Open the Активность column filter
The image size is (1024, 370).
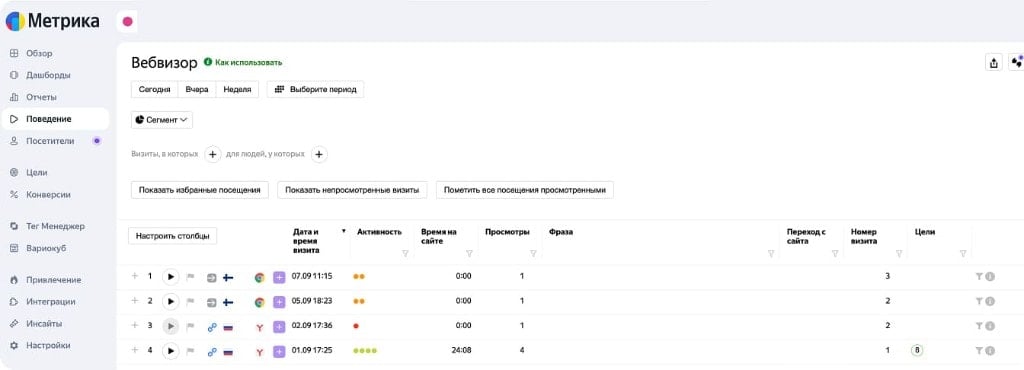405,254
